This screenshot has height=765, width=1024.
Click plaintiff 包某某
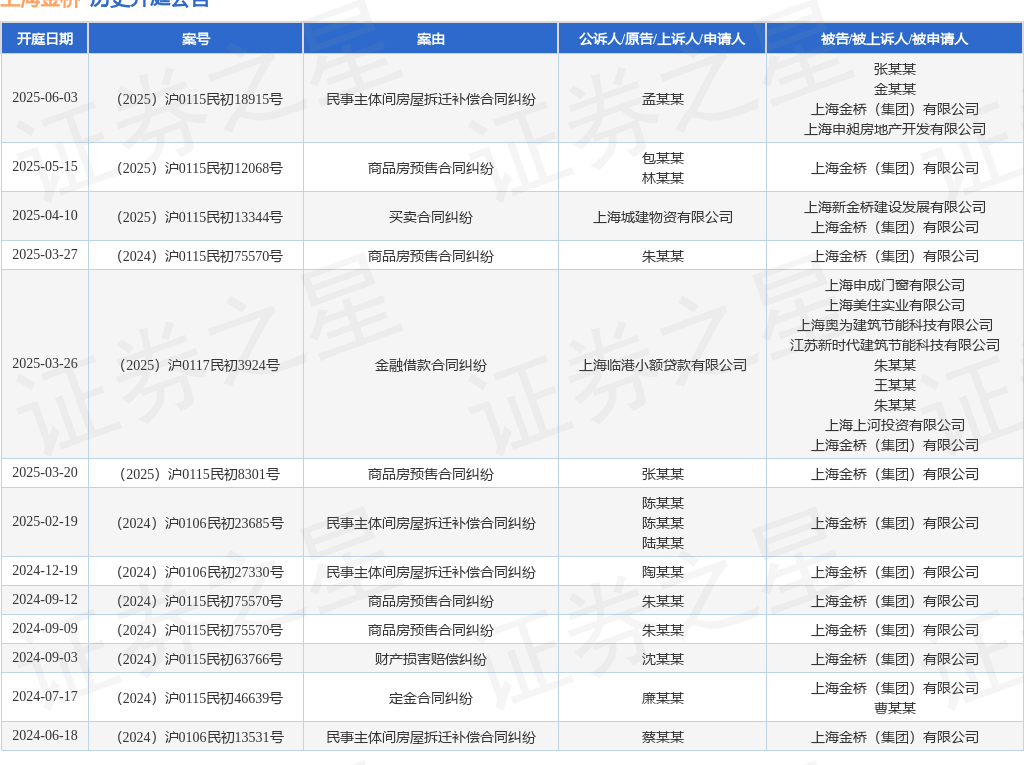tap(662, 158)
